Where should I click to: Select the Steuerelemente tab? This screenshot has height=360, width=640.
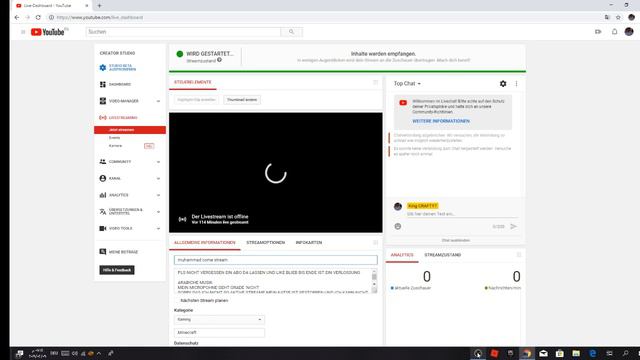click(193, 82)
